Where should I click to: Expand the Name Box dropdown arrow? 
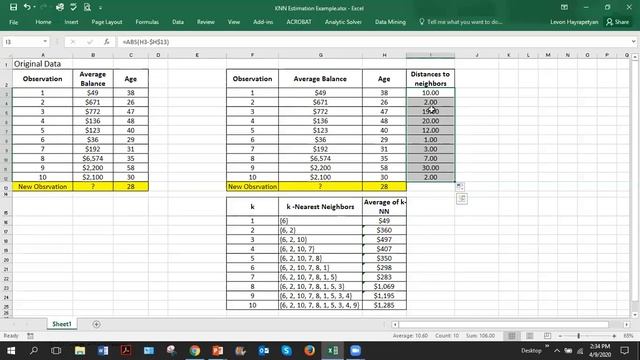[x=45, y=42]
